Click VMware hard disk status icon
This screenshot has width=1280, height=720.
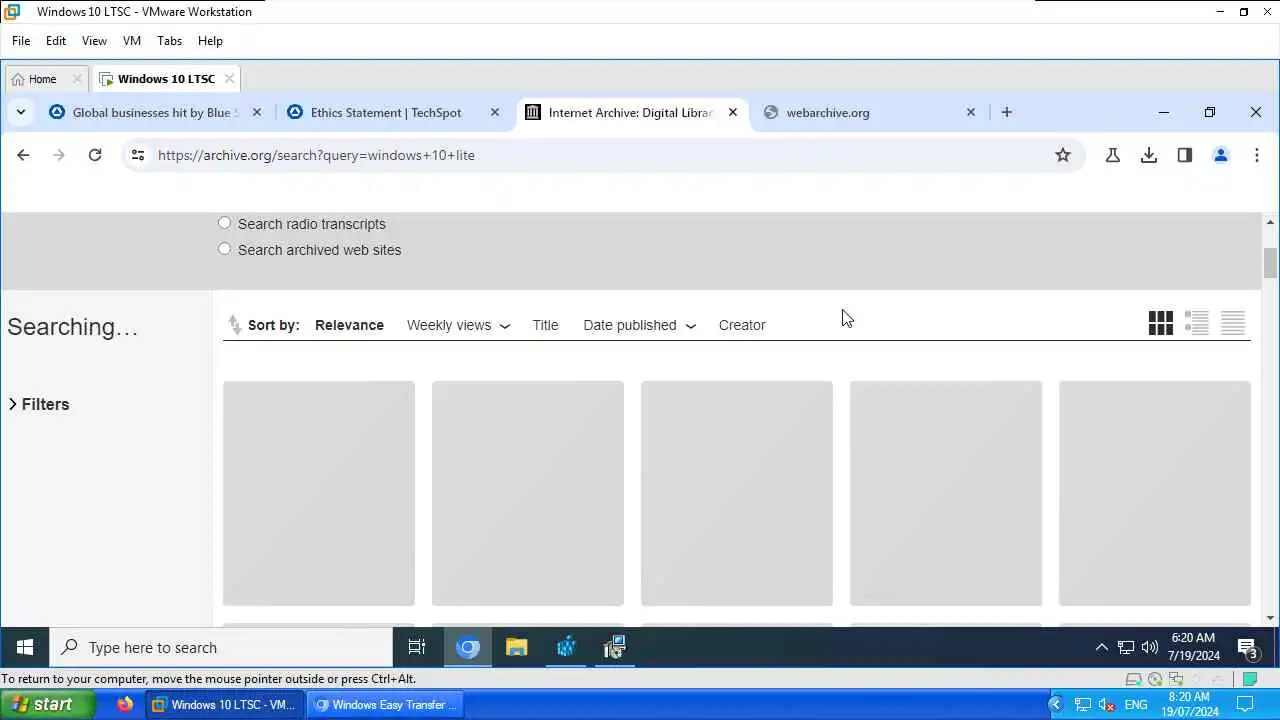point(1134,679)
